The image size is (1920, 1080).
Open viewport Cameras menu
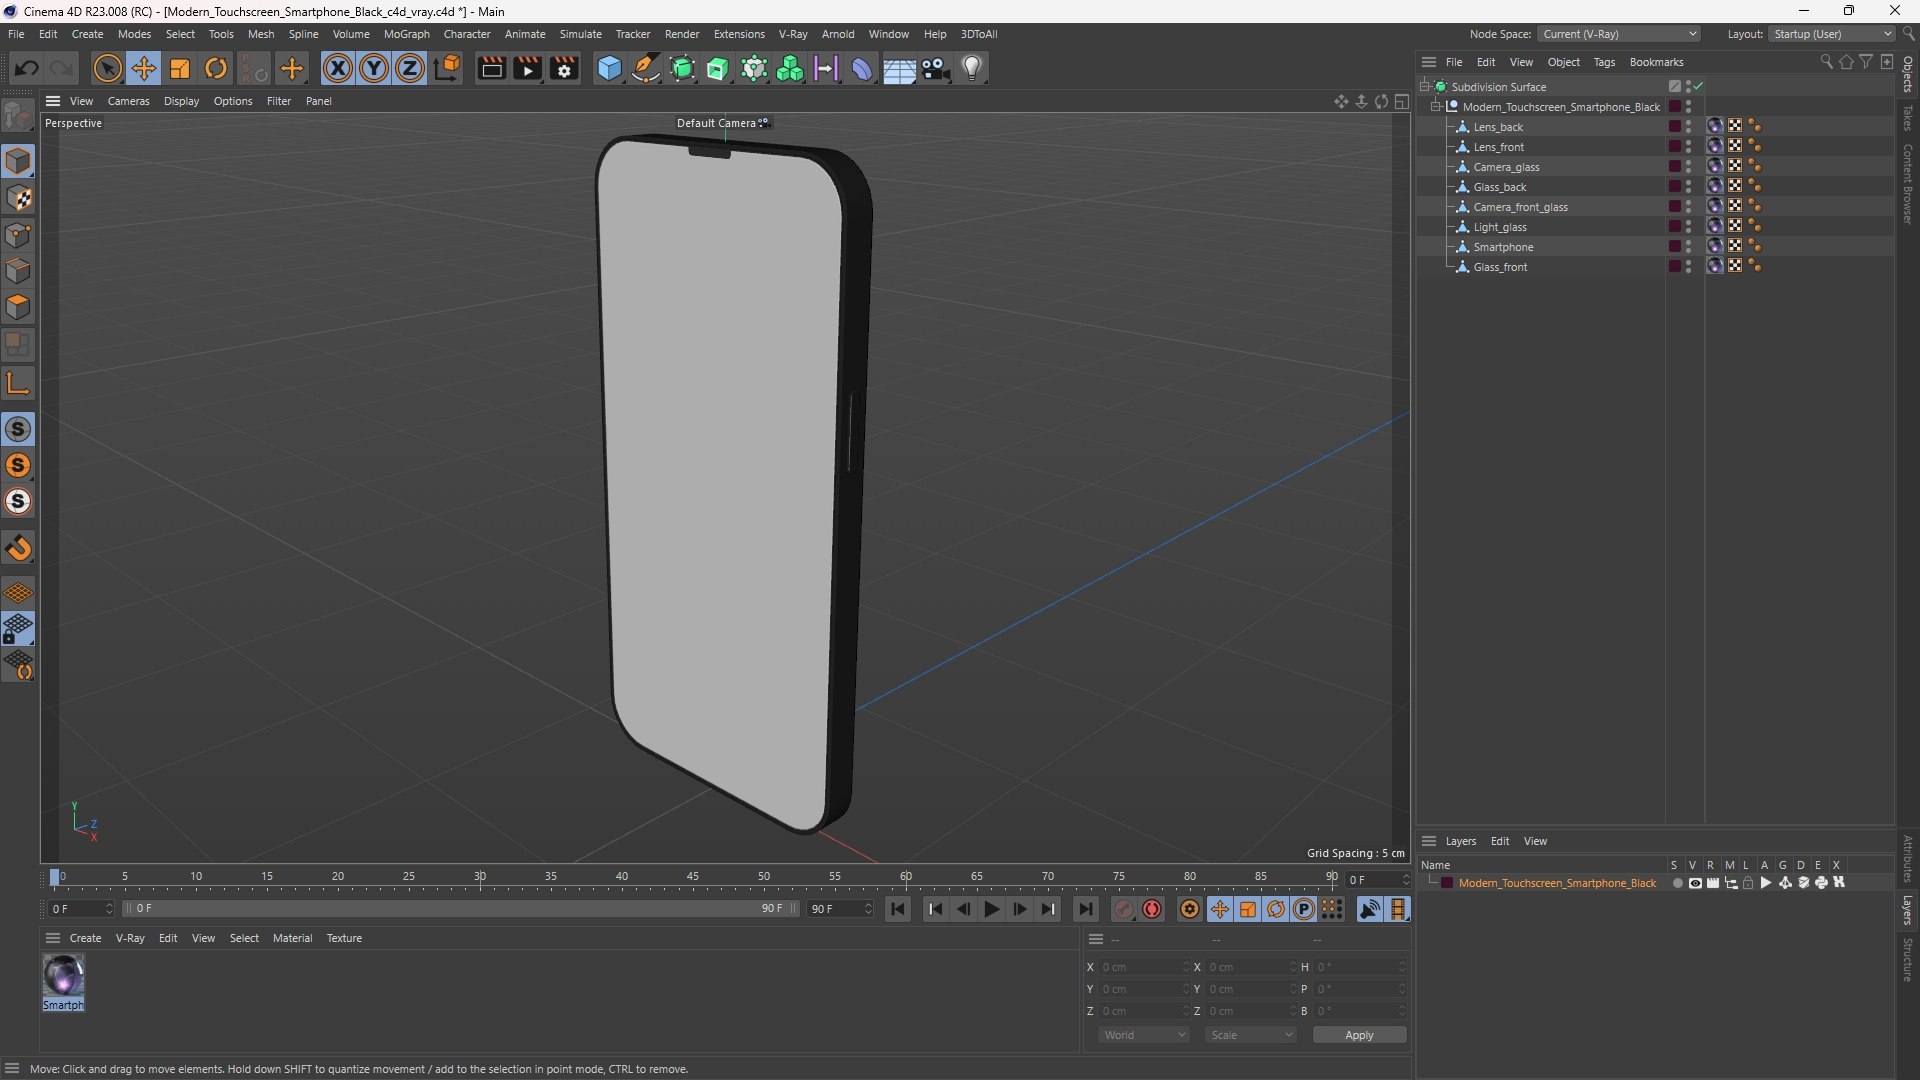pos(128,101)
